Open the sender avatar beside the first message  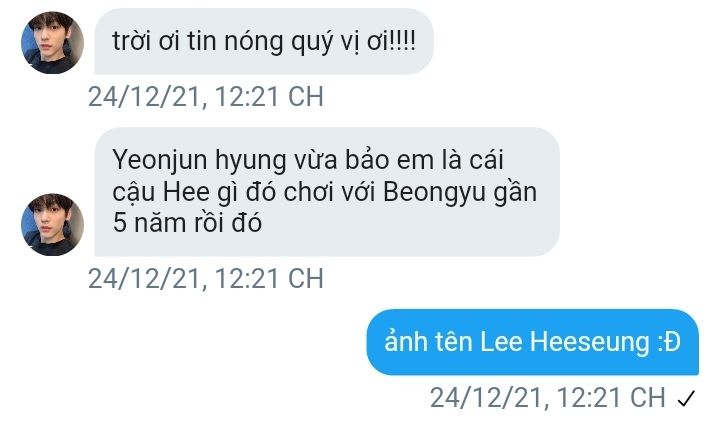coord(52,43)
